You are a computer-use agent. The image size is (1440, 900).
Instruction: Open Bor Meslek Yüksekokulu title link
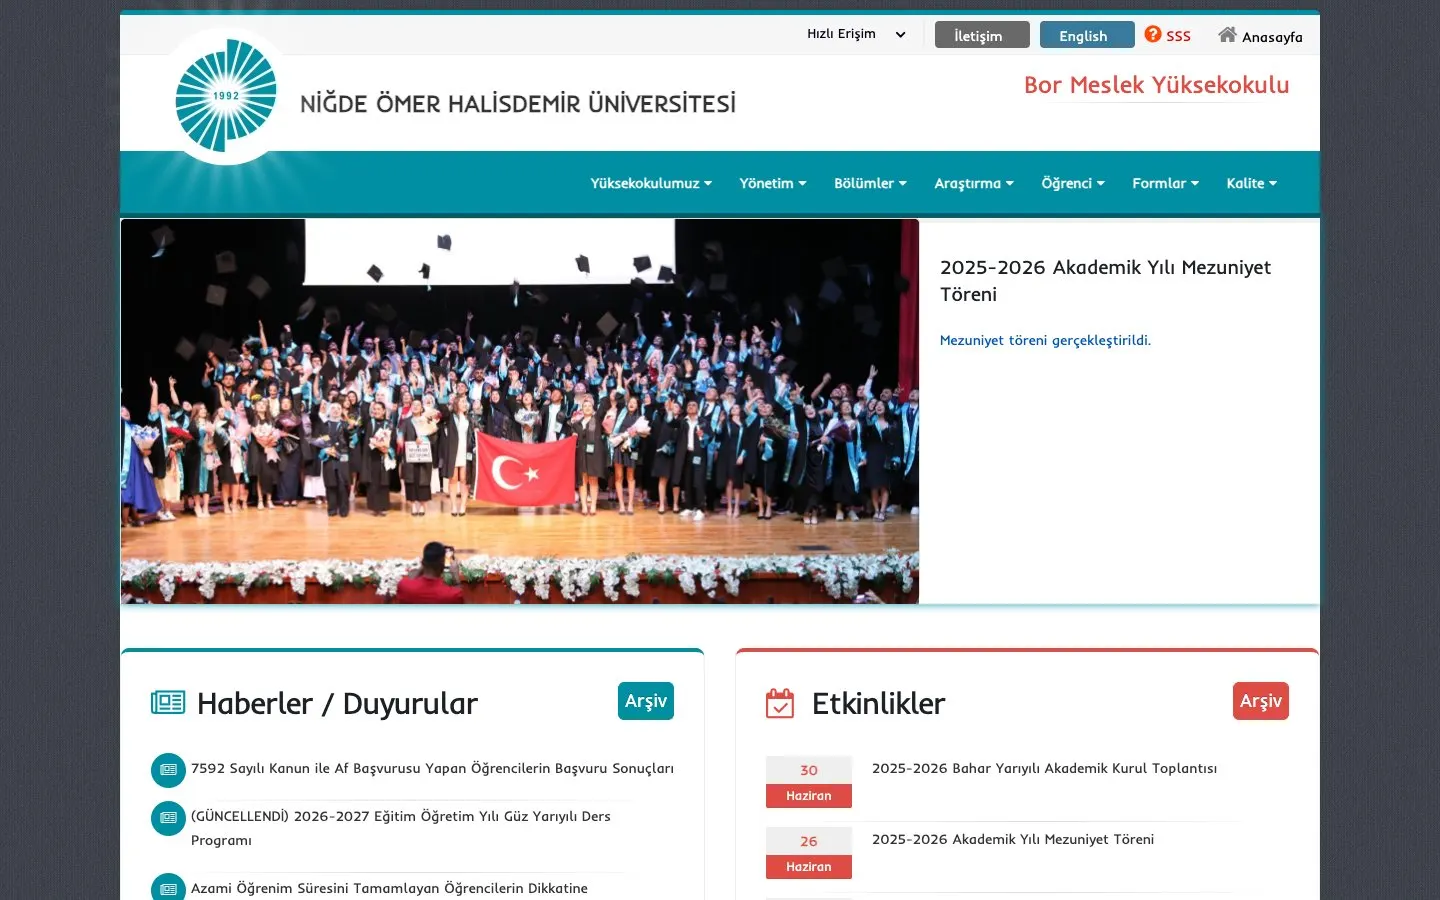point(1156,85)
